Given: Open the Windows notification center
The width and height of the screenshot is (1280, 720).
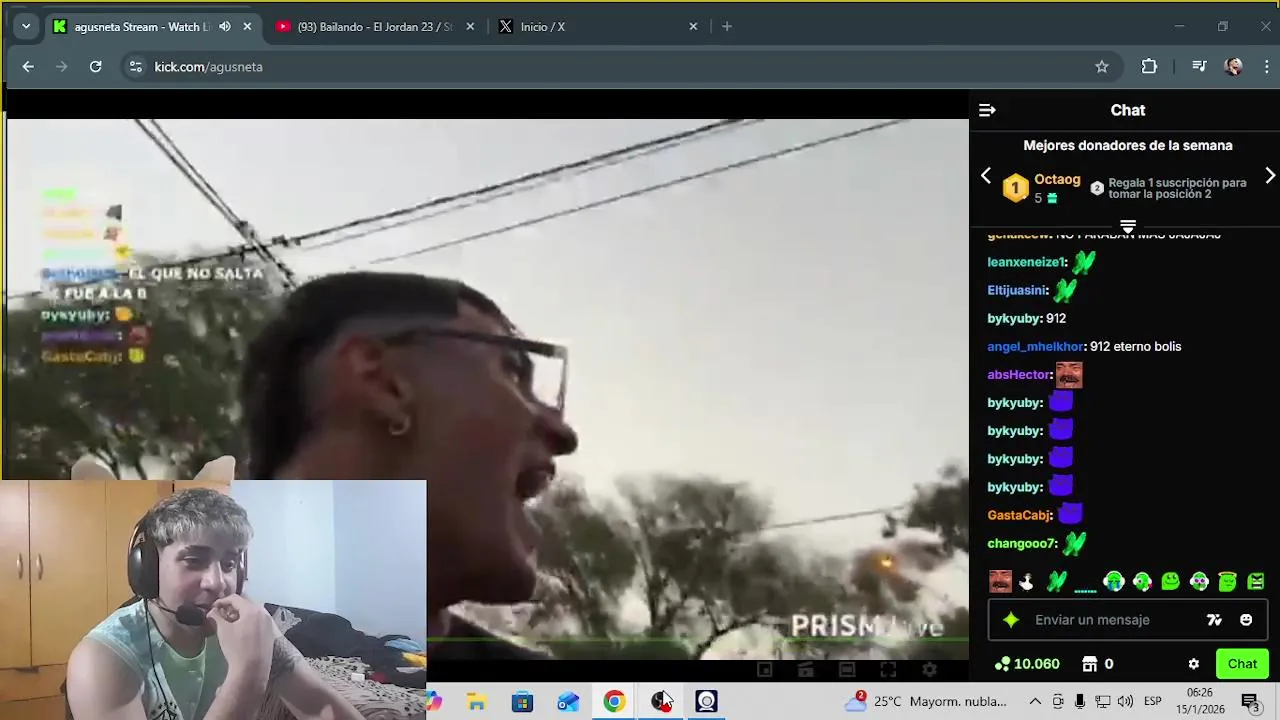Looking at the screenshot, I should coord(1250,702).
